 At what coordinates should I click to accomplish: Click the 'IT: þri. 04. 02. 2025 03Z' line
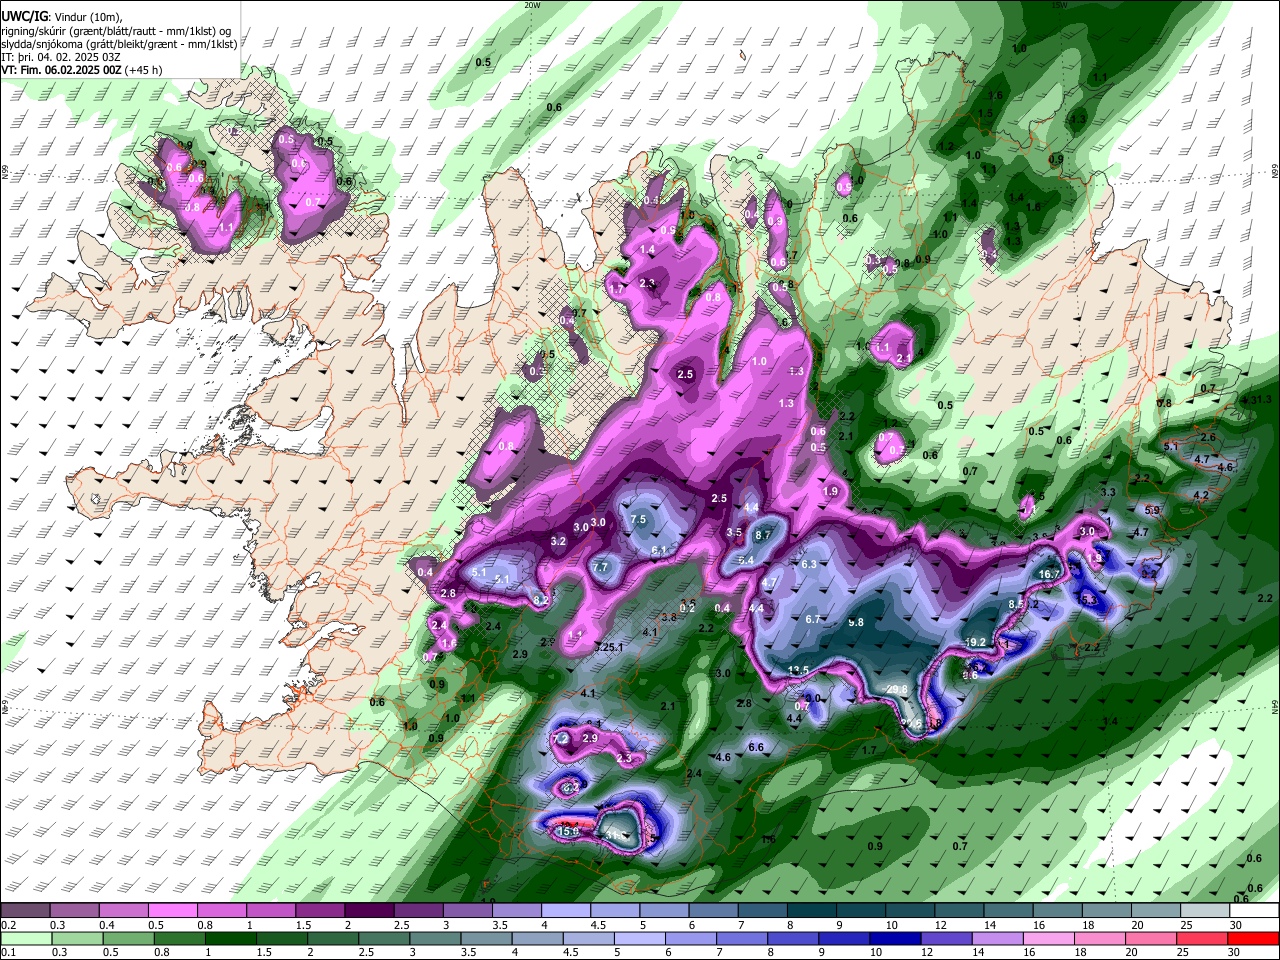(x=61, y=57)
